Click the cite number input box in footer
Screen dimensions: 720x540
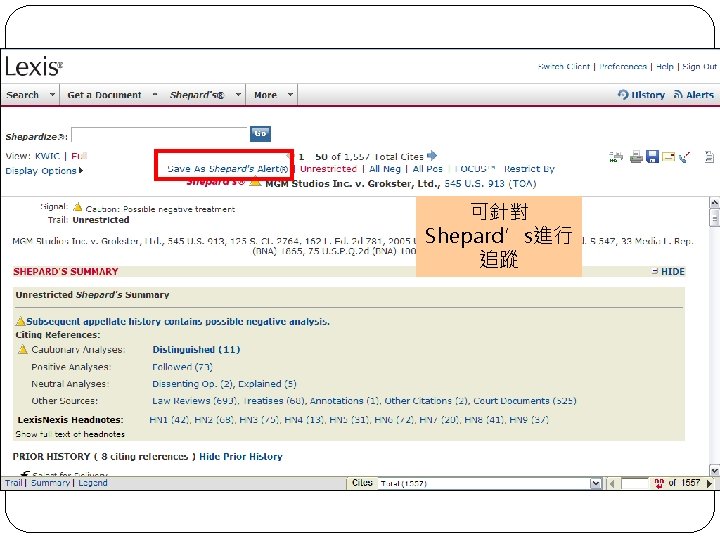click(x=635, y=484)
